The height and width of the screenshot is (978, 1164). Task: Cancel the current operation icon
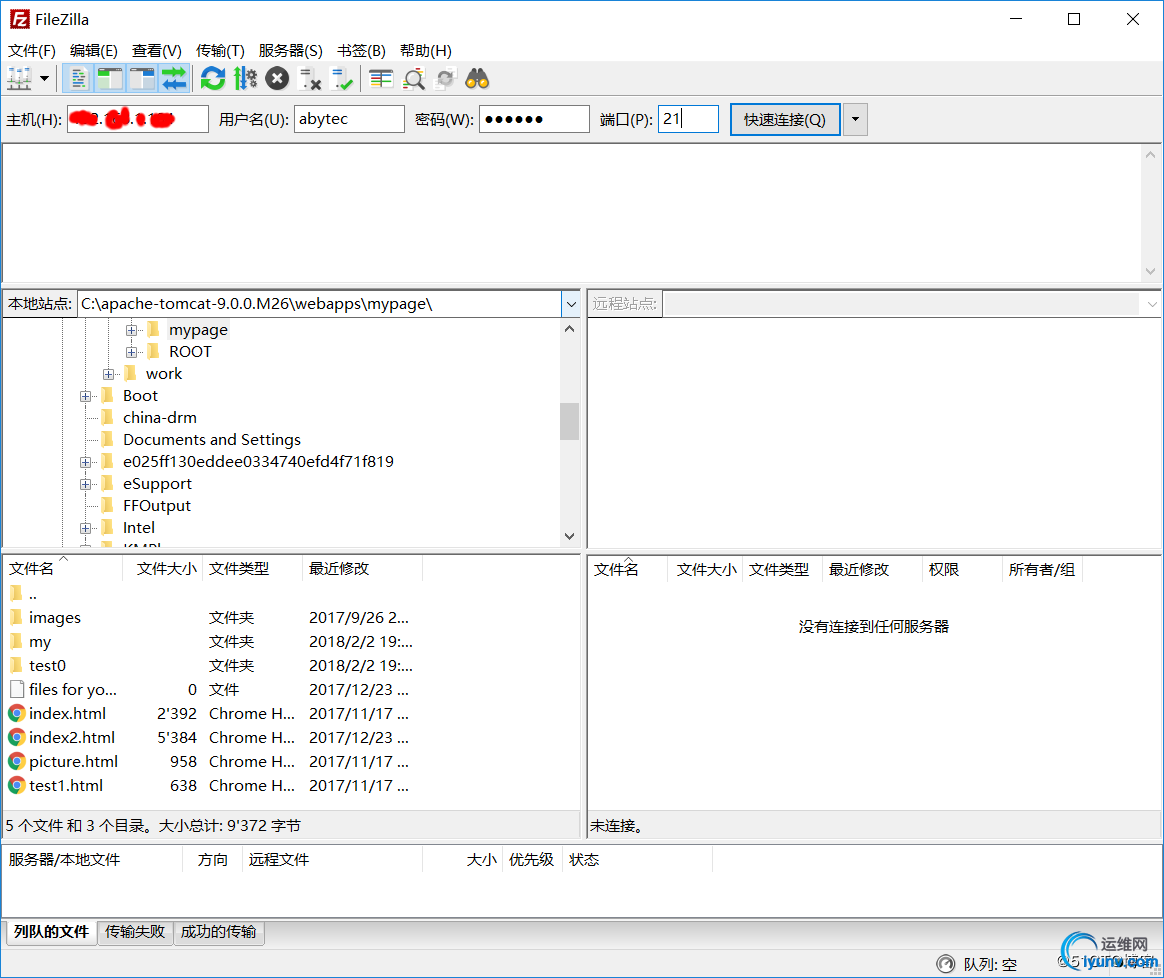point(277,78)
